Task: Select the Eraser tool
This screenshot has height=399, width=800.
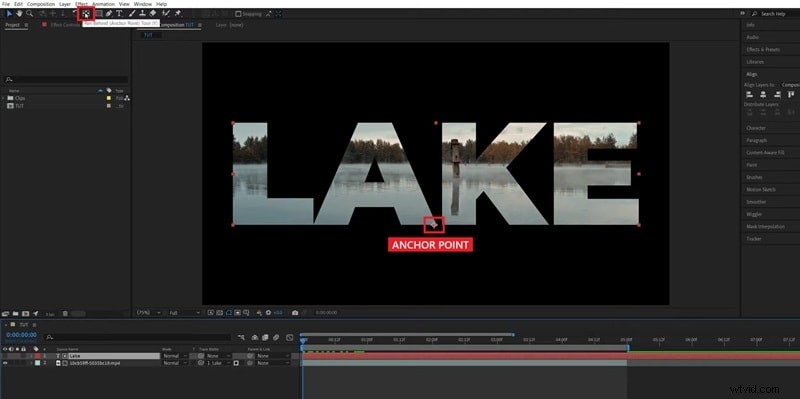Action: (x=153, y=13)
